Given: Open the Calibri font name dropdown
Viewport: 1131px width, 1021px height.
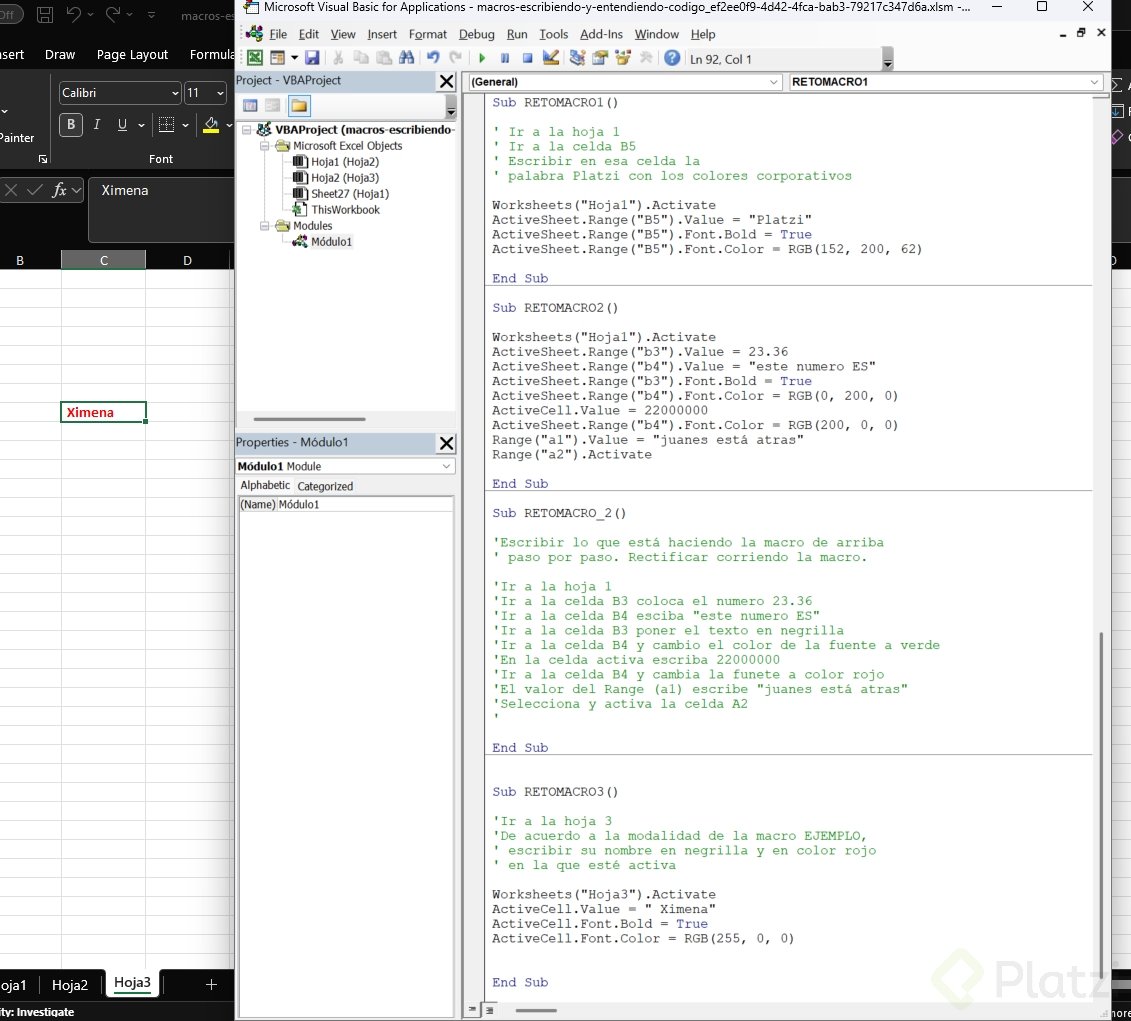Looking at the screenshot, I should [175, 93].
